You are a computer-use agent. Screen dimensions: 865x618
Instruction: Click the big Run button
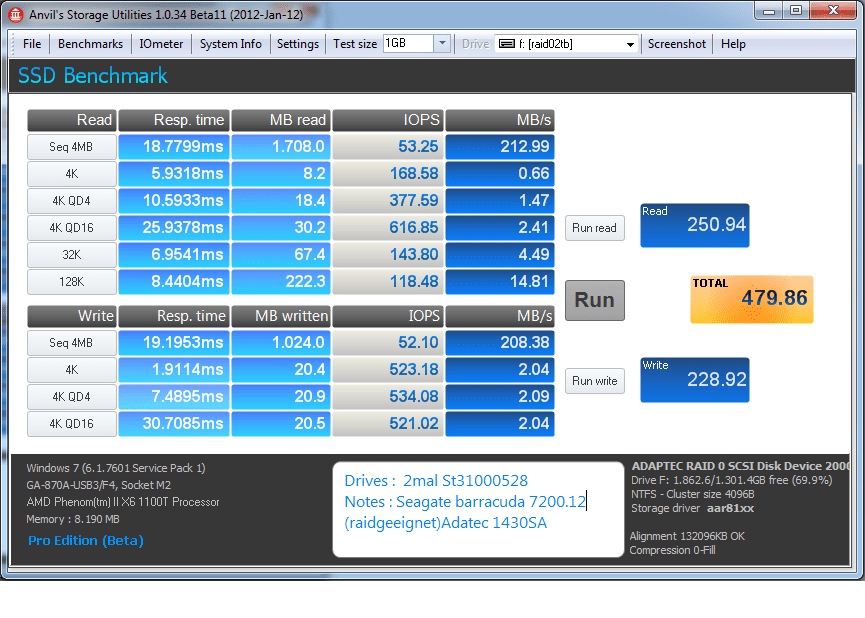coord(595,300)
